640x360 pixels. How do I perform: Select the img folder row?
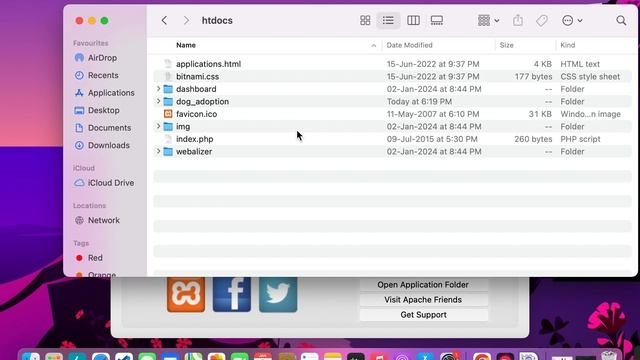point(393,127)
